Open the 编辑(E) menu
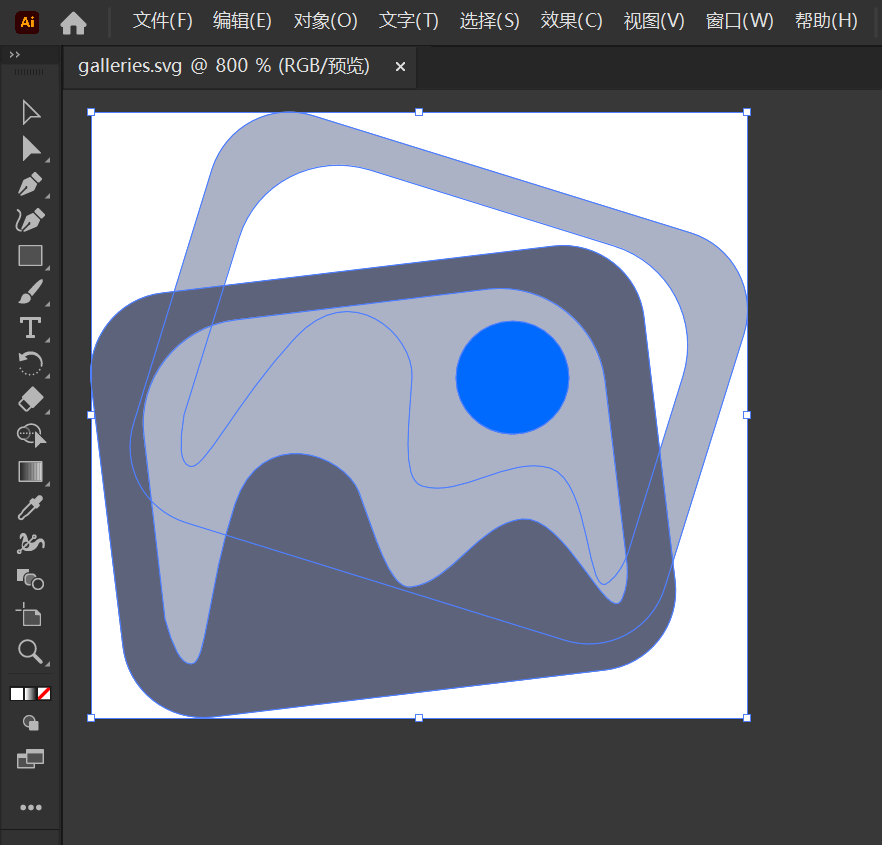 [x=242, y=21]
